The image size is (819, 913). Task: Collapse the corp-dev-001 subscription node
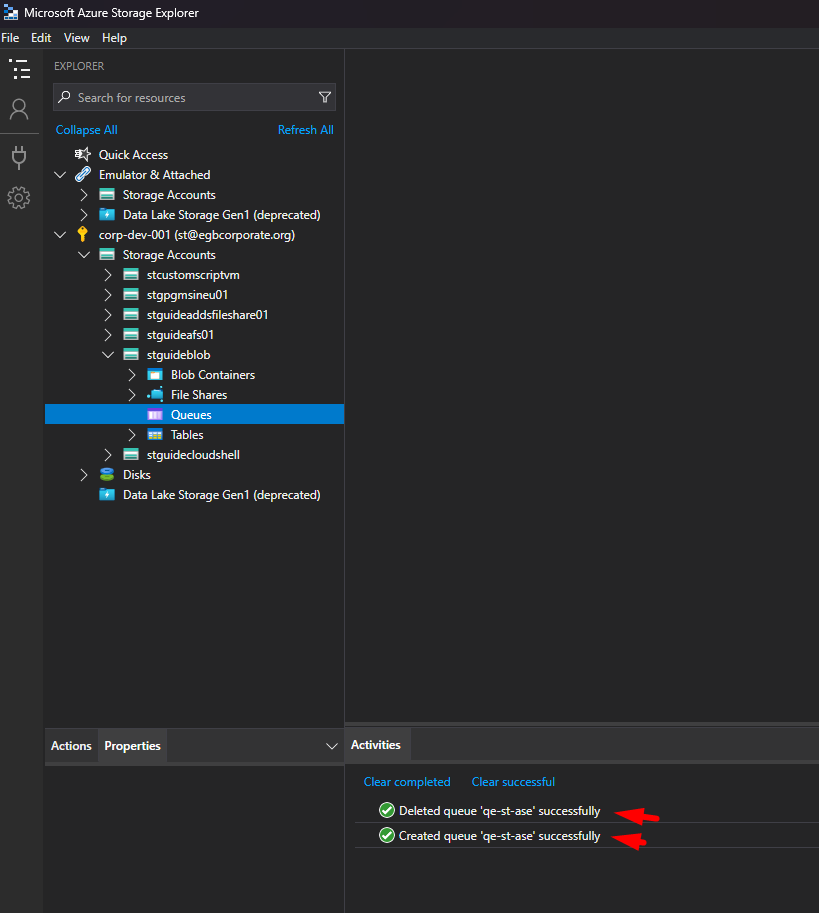[60, 235]
